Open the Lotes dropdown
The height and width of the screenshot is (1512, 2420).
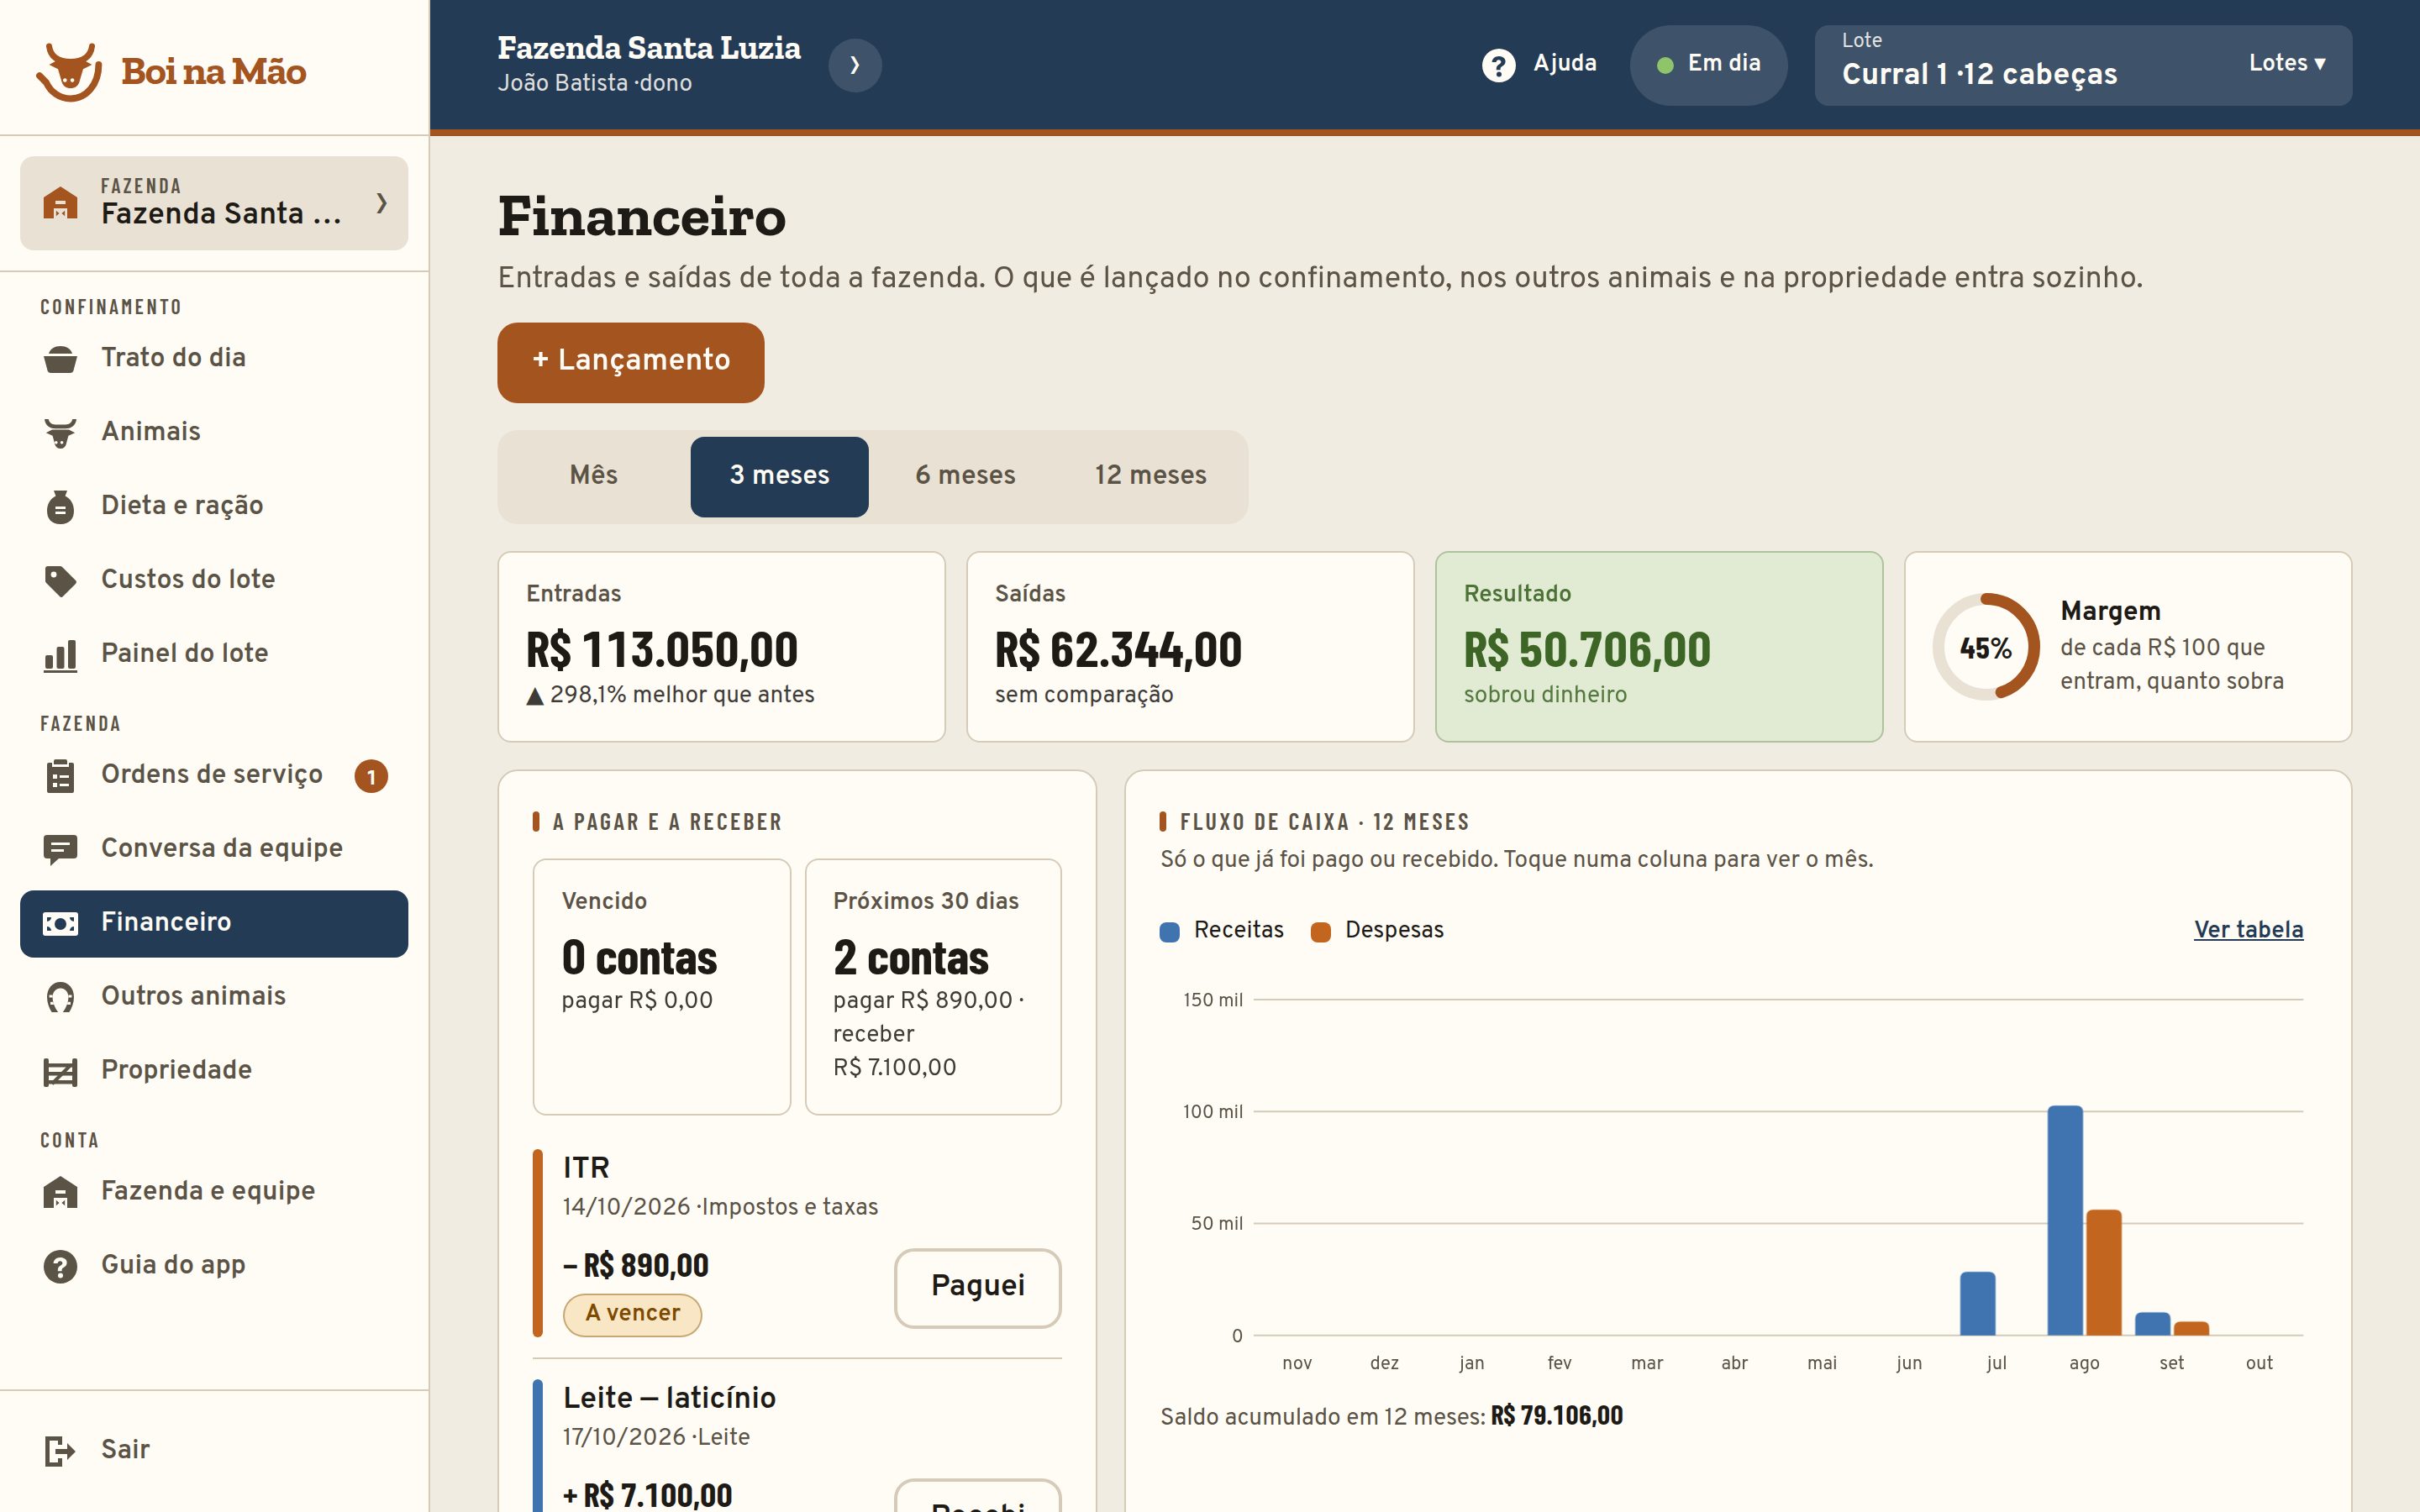(x=2287, y=63)
